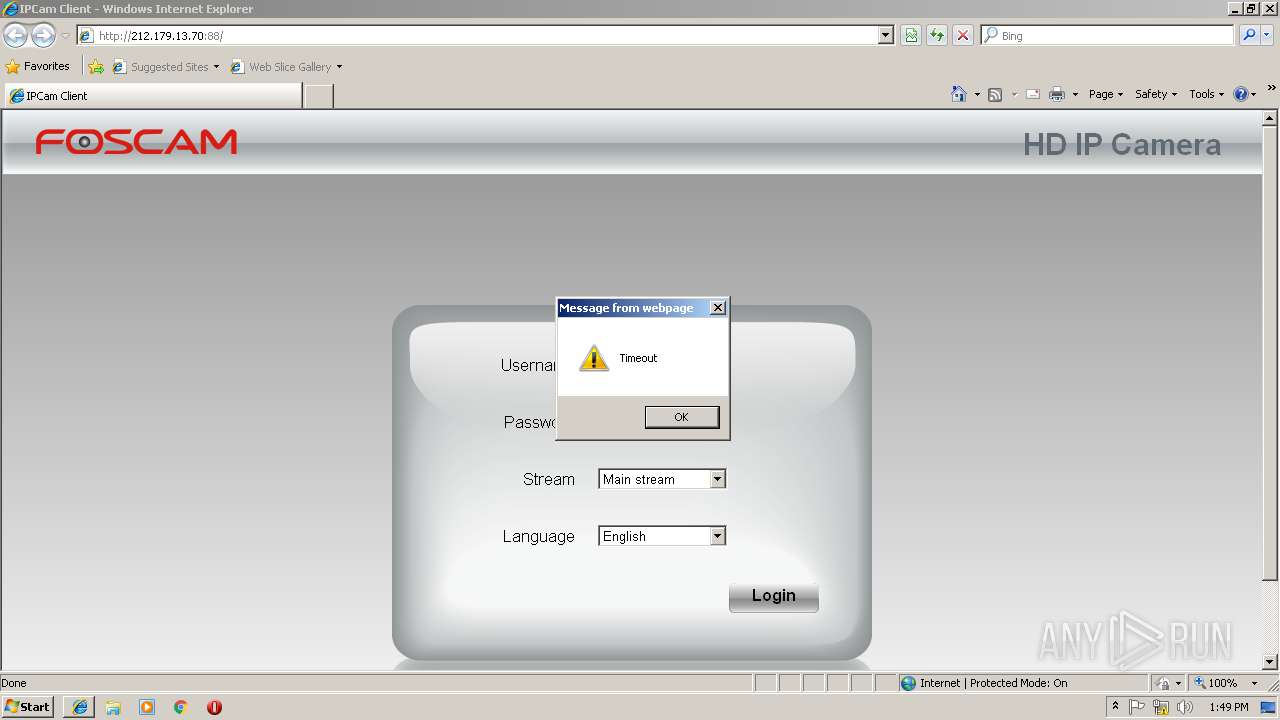Click the 100% zoom level button
This screenshot has width=1280, height=720.
(1215, 683)
